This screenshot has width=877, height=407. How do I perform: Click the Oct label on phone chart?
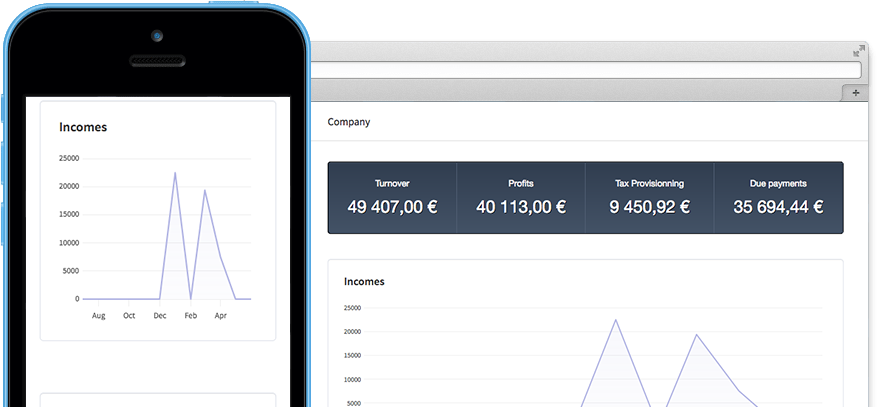pyautogui.click(x=129, y=316)
